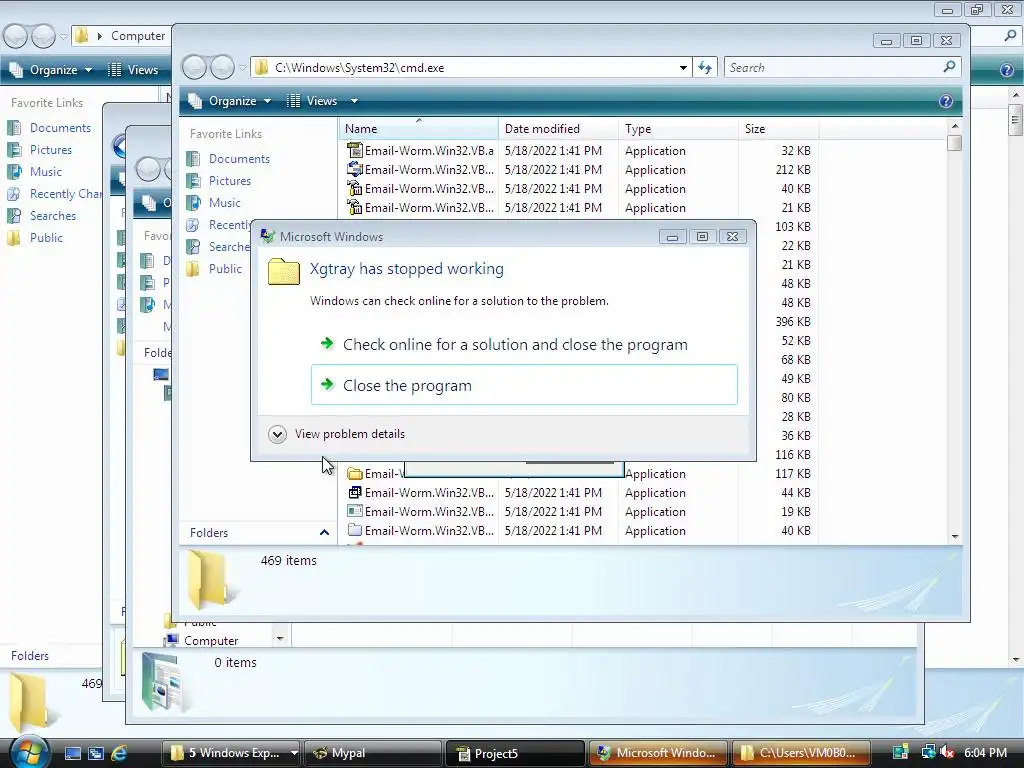Sort by the Size column header

click(x=778, y=129)
